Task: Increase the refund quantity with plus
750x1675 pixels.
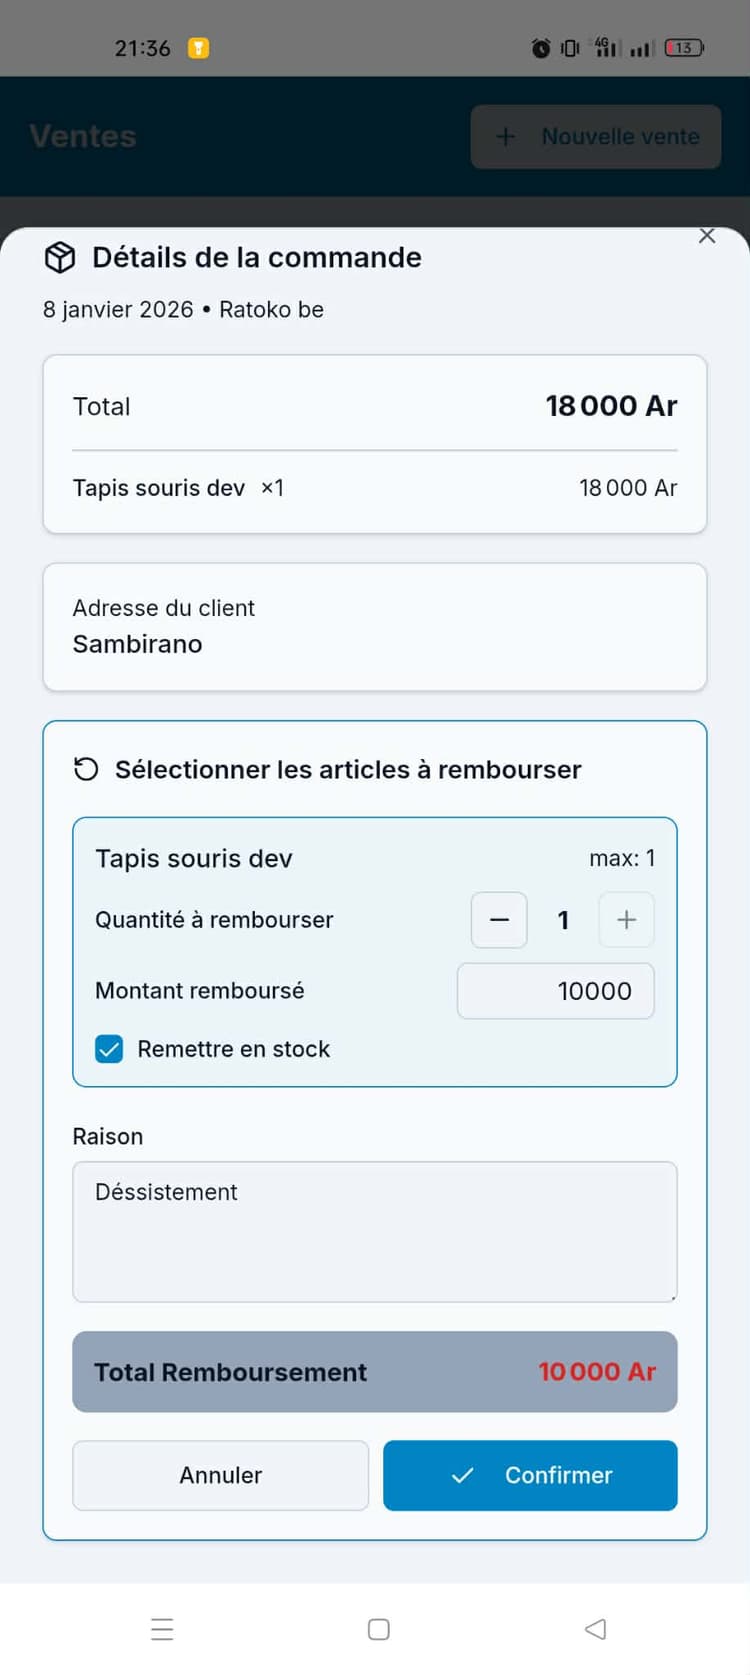Action: (x=626, y=920)
